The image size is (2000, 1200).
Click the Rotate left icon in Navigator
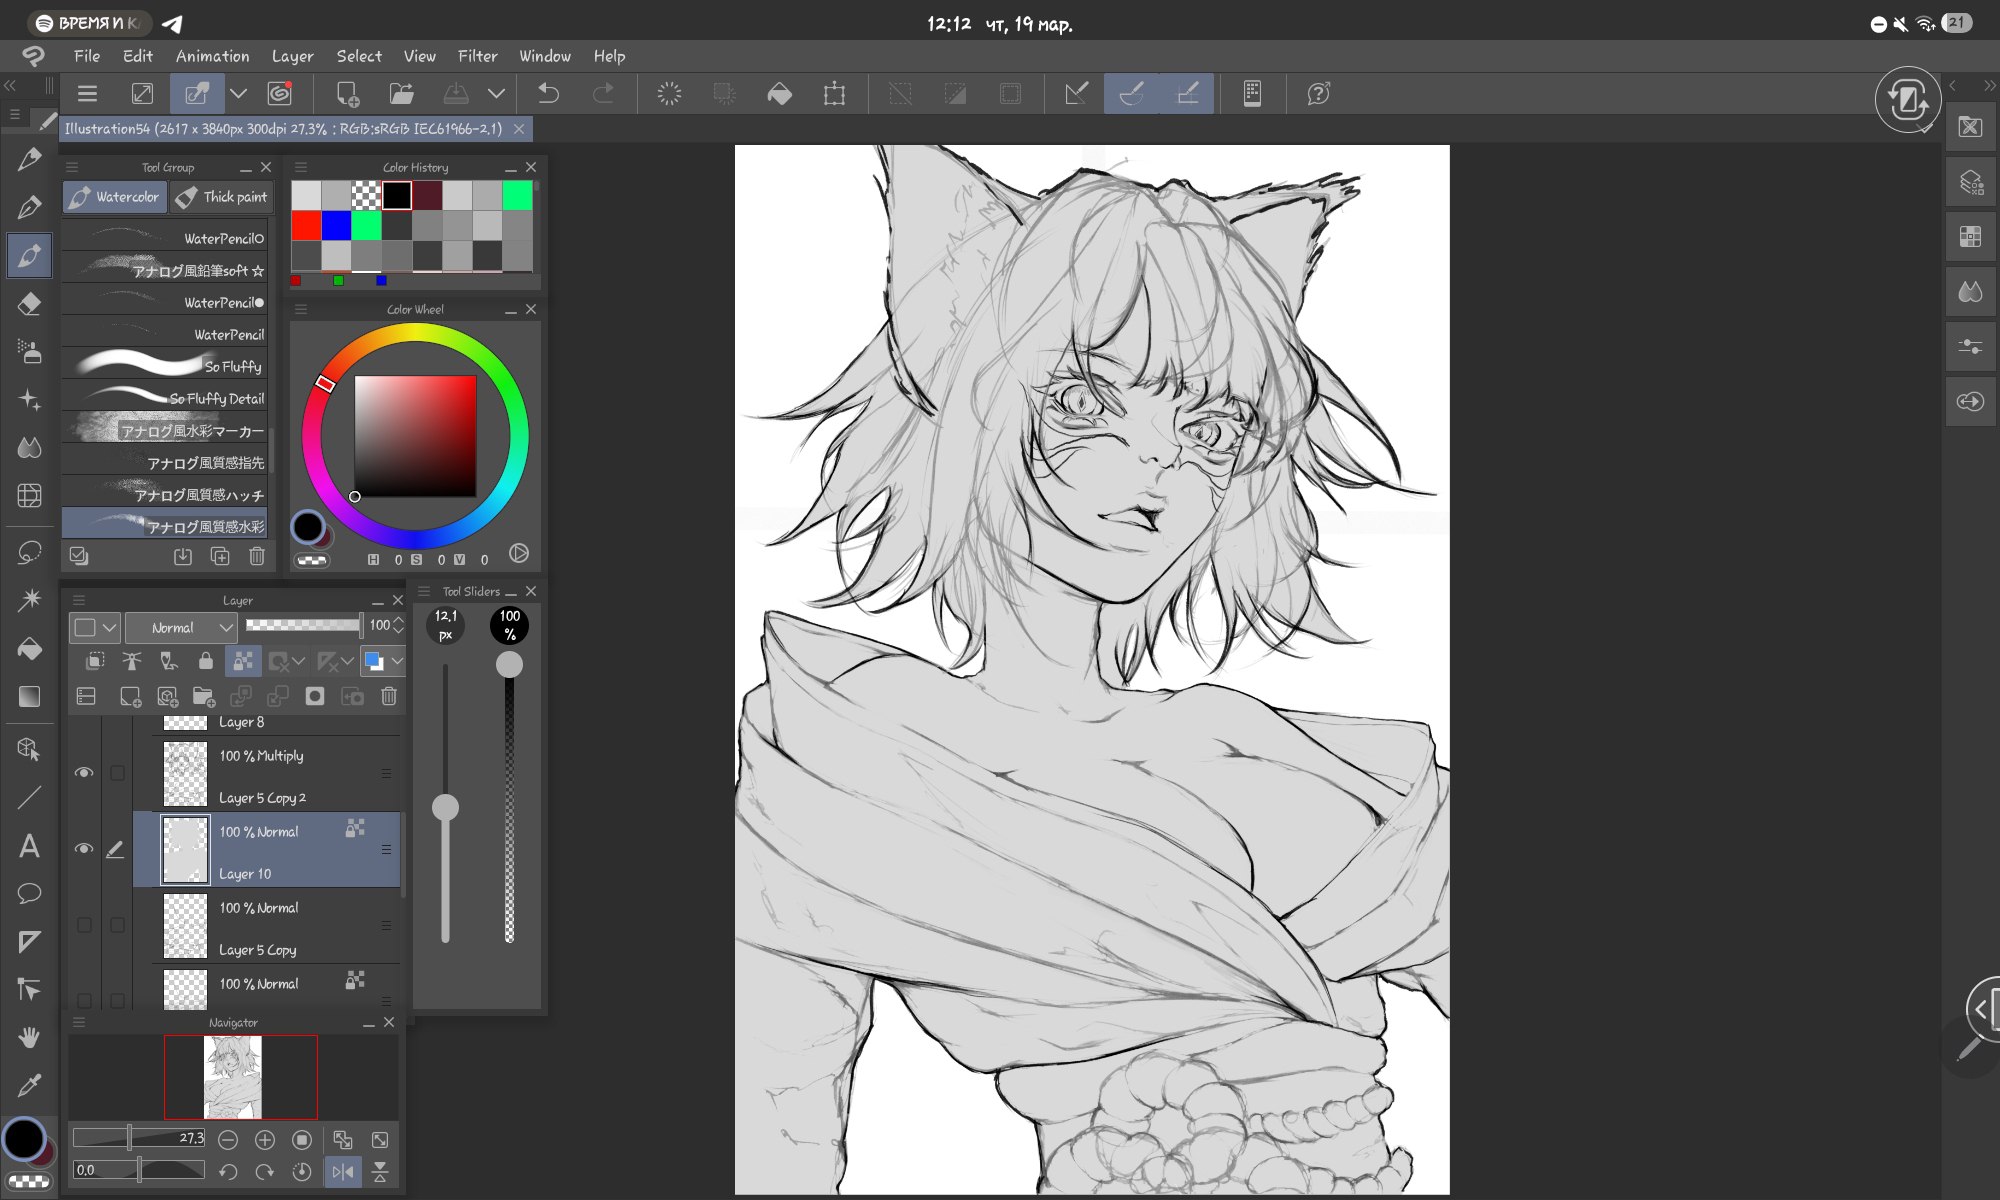click(x=228, y=1171)
